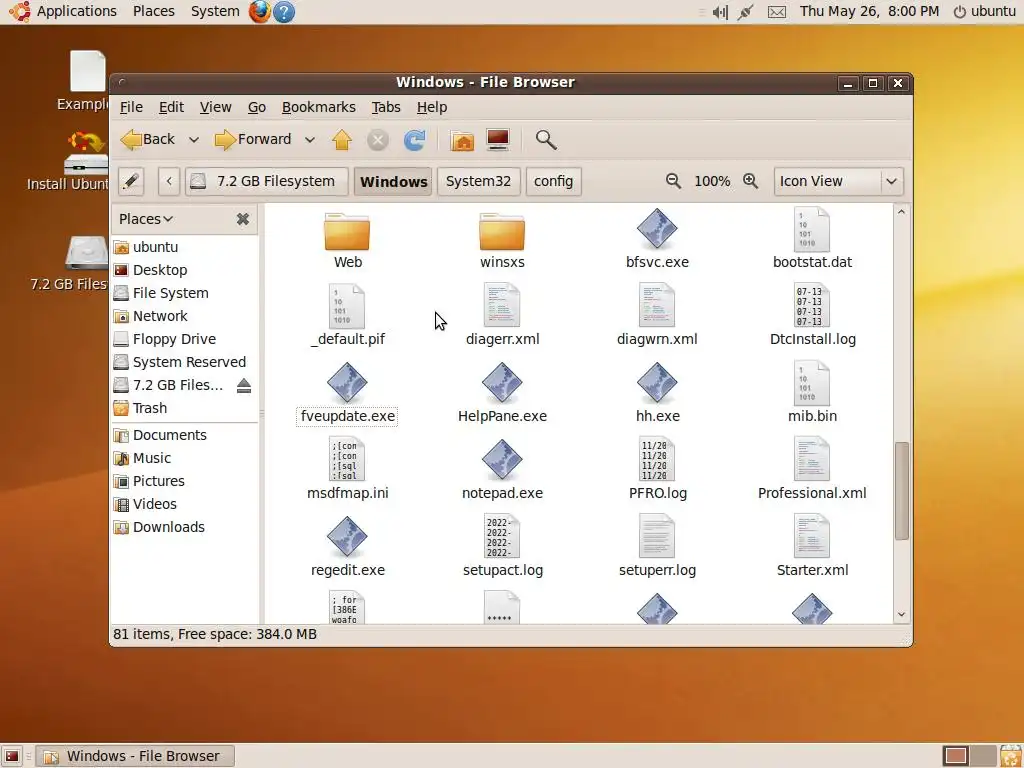Eject the 7.2 GB Filesystem volume
Screen dimensions: 1024x768
point(244,385)
